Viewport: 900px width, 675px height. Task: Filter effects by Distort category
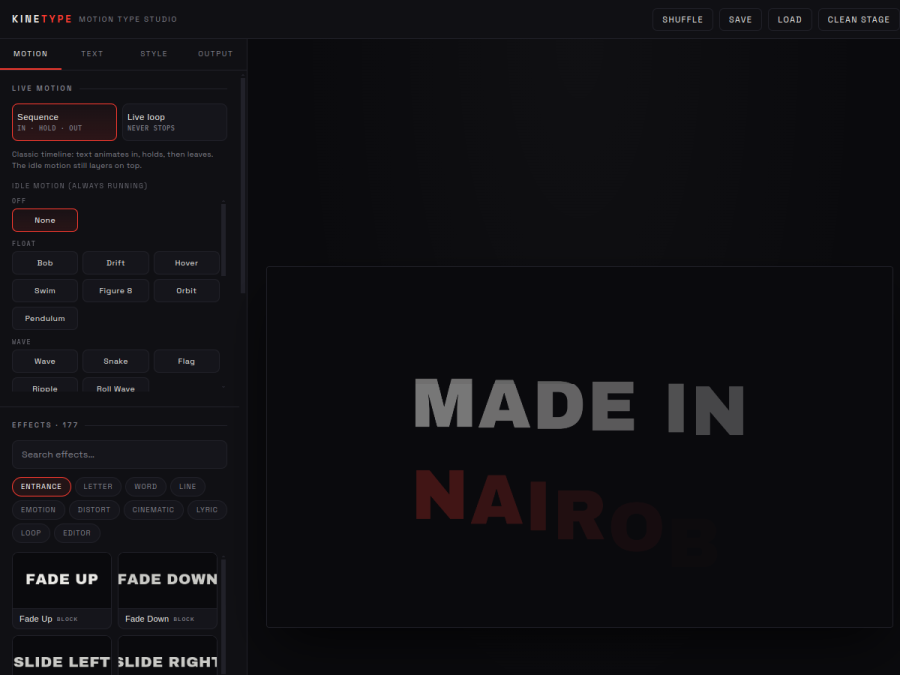click(94, 510)
